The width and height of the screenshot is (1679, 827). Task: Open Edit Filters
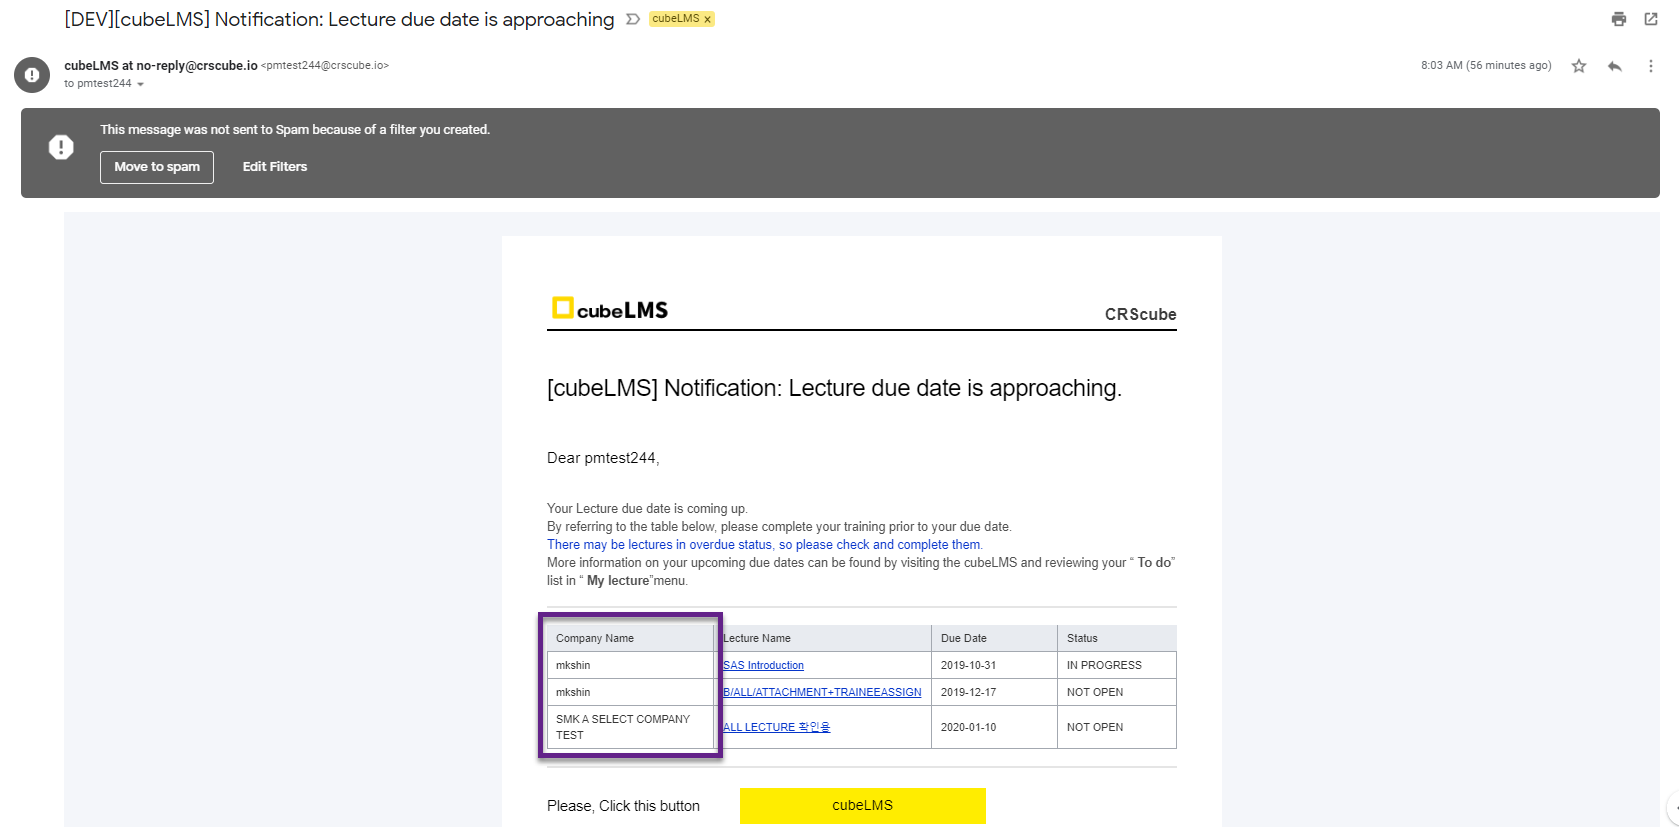click(x=275, y=167)
